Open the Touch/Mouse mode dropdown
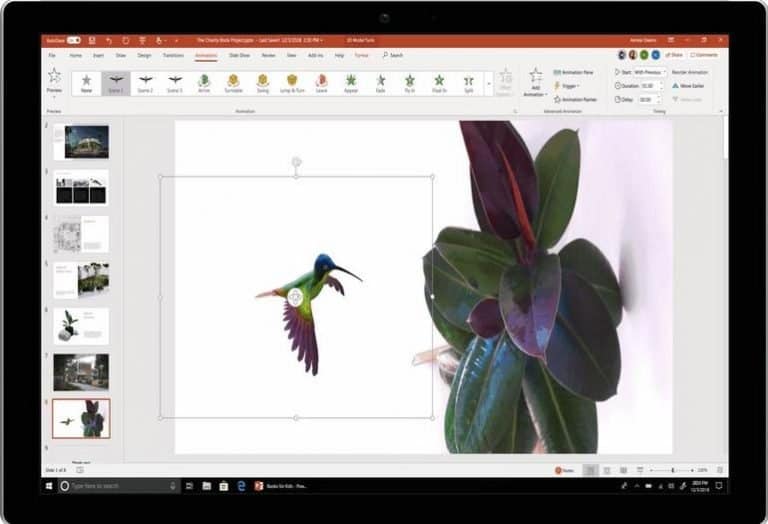Screen dimensions: 768x524 (160, 40)
